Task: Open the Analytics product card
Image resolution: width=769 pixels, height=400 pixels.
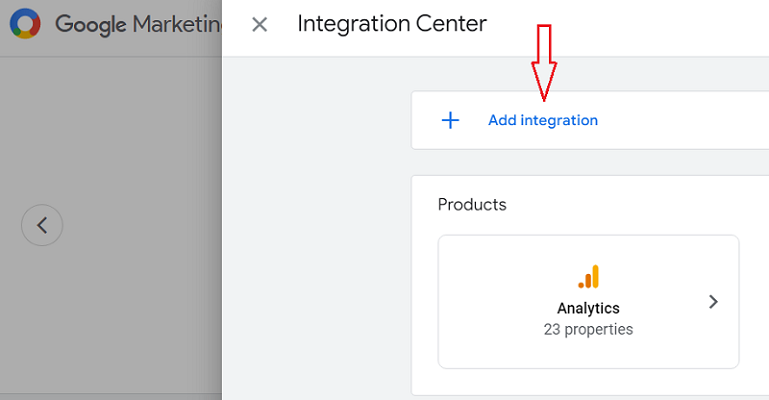Action: [588, 301]
